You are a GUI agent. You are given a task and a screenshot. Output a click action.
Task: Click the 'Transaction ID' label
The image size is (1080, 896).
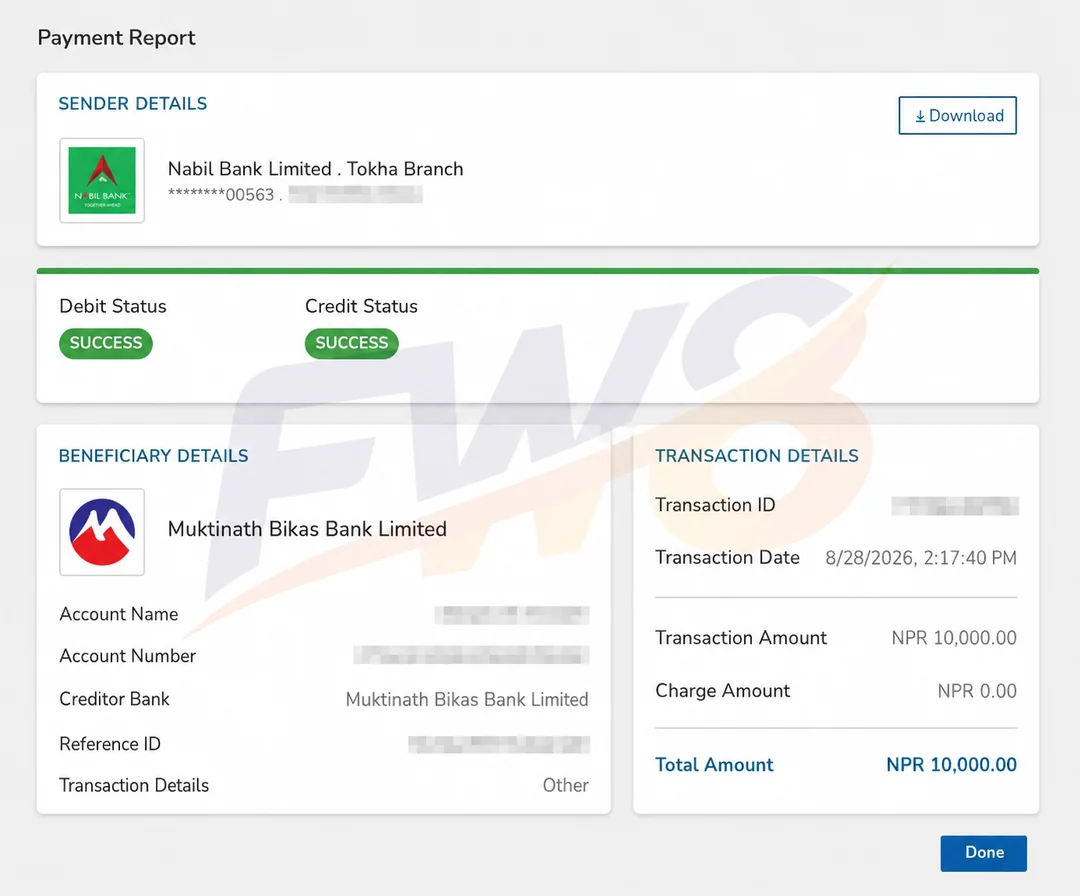[x=715, y=505]
